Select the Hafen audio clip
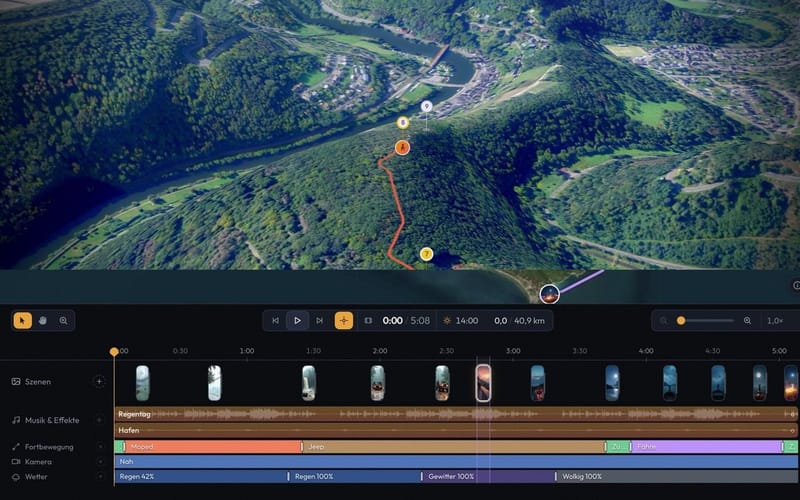This screenshot has height=500, width=800. coord(456,430)
